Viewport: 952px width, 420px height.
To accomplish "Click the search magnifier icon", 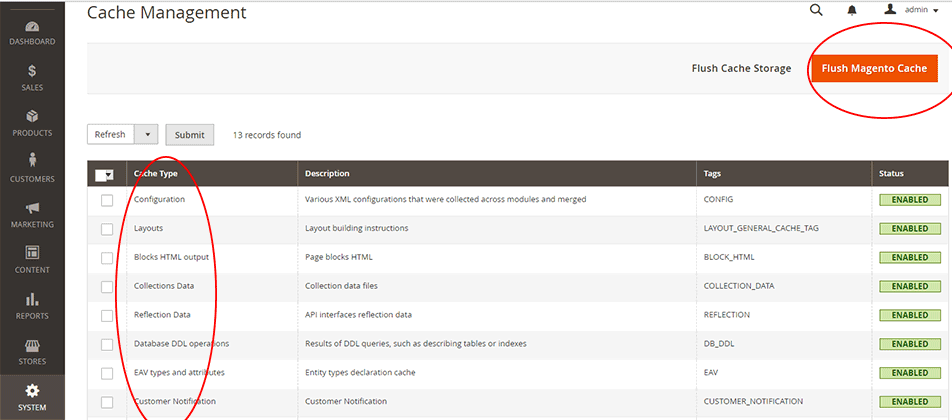I will coord(816,10).
